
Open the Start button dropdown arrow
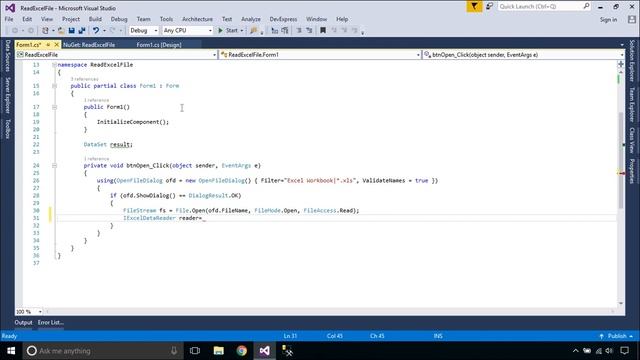(x=242, y=31)
